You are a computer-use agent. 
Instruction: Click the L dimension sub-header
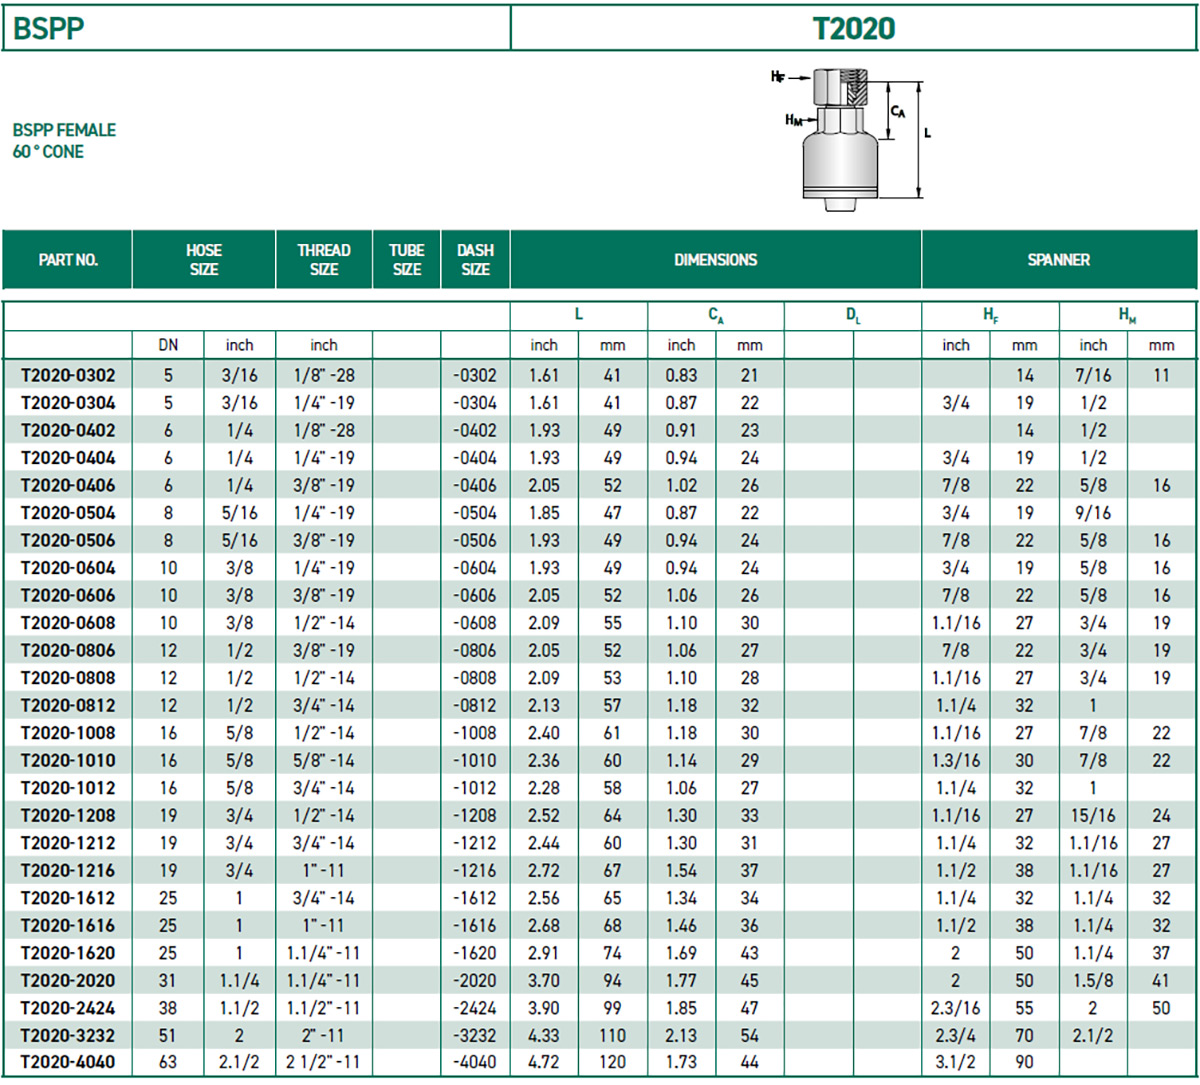[579, 314]
